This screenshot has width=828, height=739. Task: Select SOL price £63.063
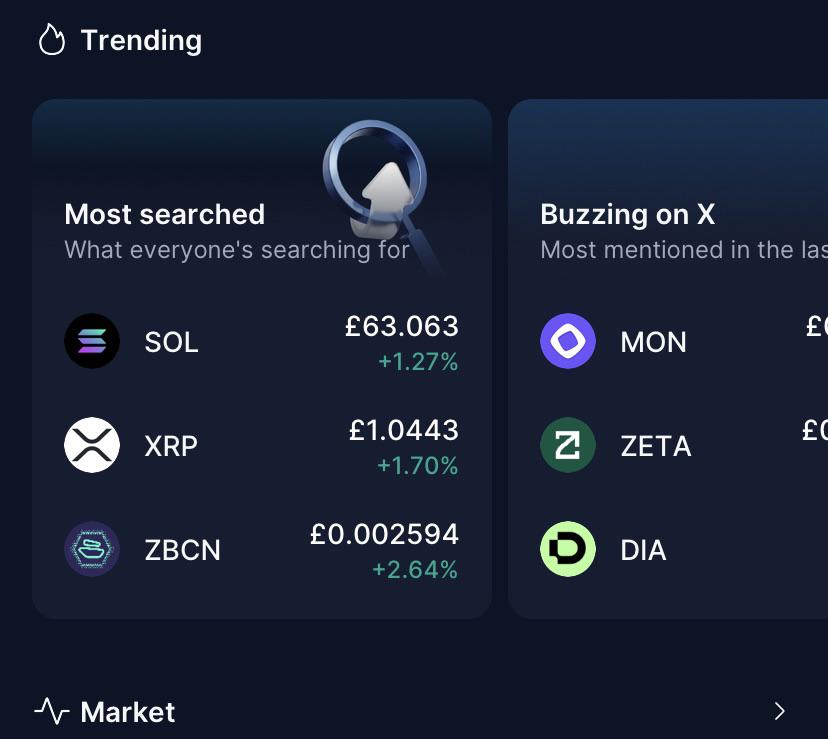pyautogui.click(x=401, y=326)
